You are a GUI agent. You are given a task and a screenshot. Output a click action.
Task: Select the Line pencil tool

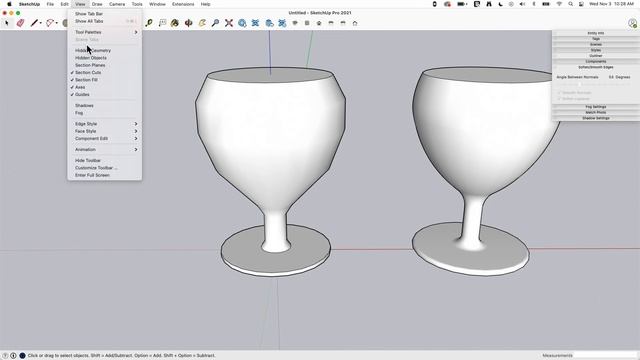pyautogui.click(x=34, y=23)
